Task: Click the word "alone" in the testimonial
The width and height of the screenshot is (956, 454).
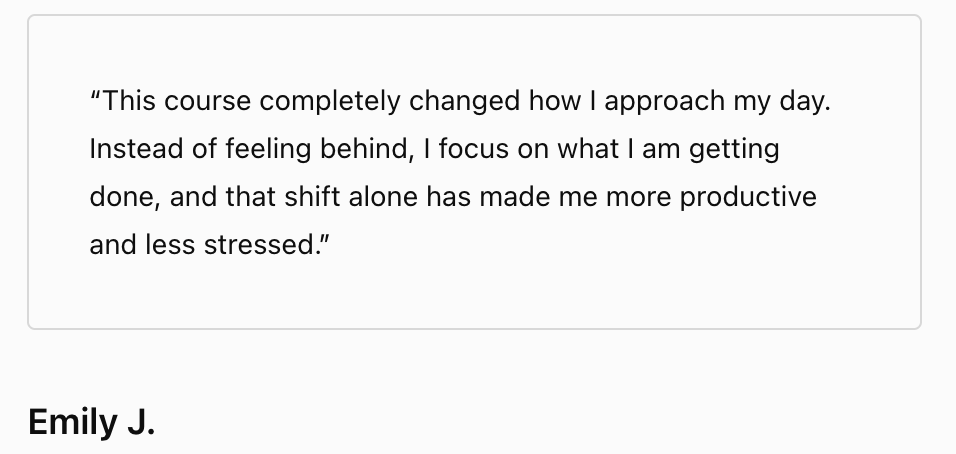Action: (x=383, y=197)
